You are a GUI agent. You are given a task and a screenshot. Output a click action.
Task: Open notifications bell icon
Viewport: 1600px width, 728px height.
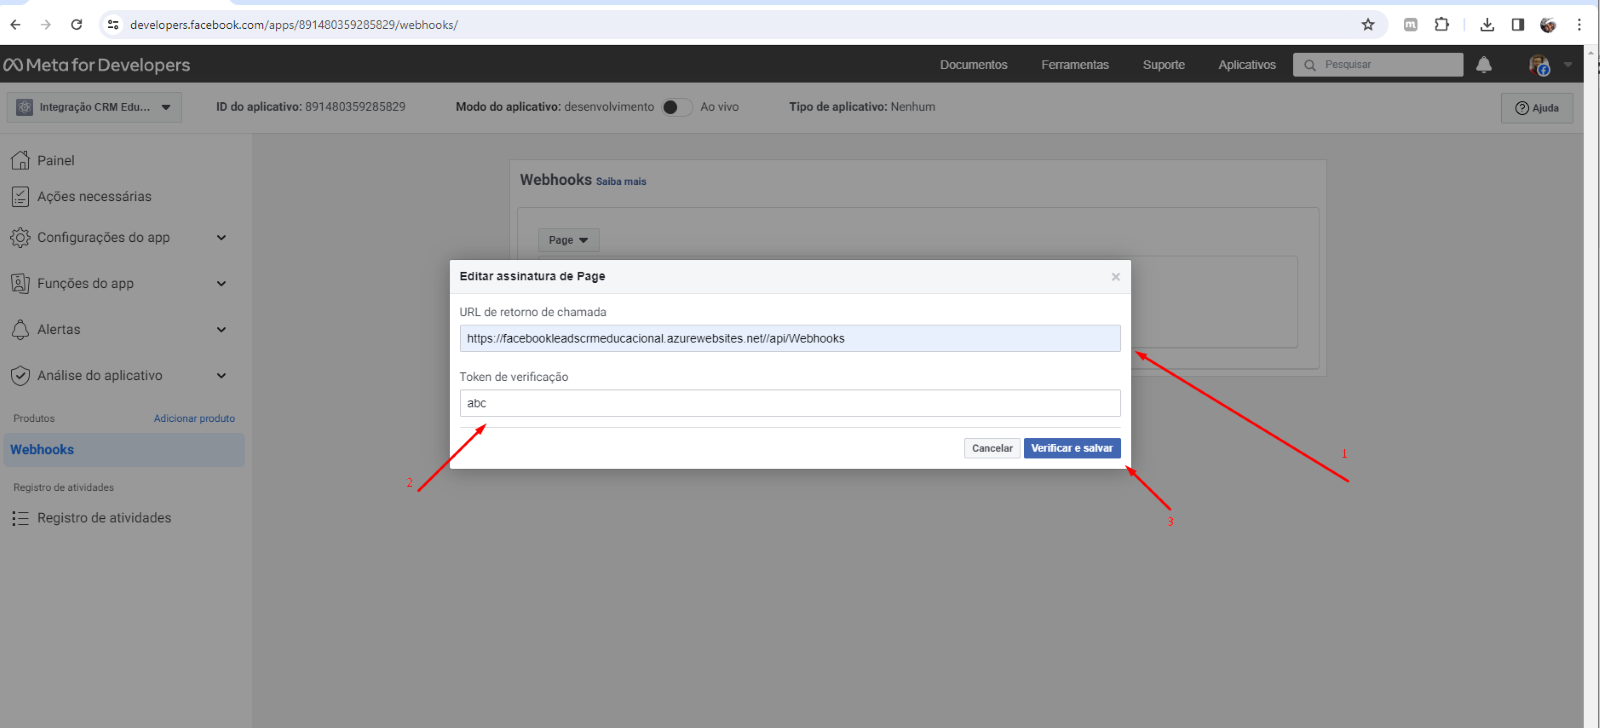[x=1484, y=65]
